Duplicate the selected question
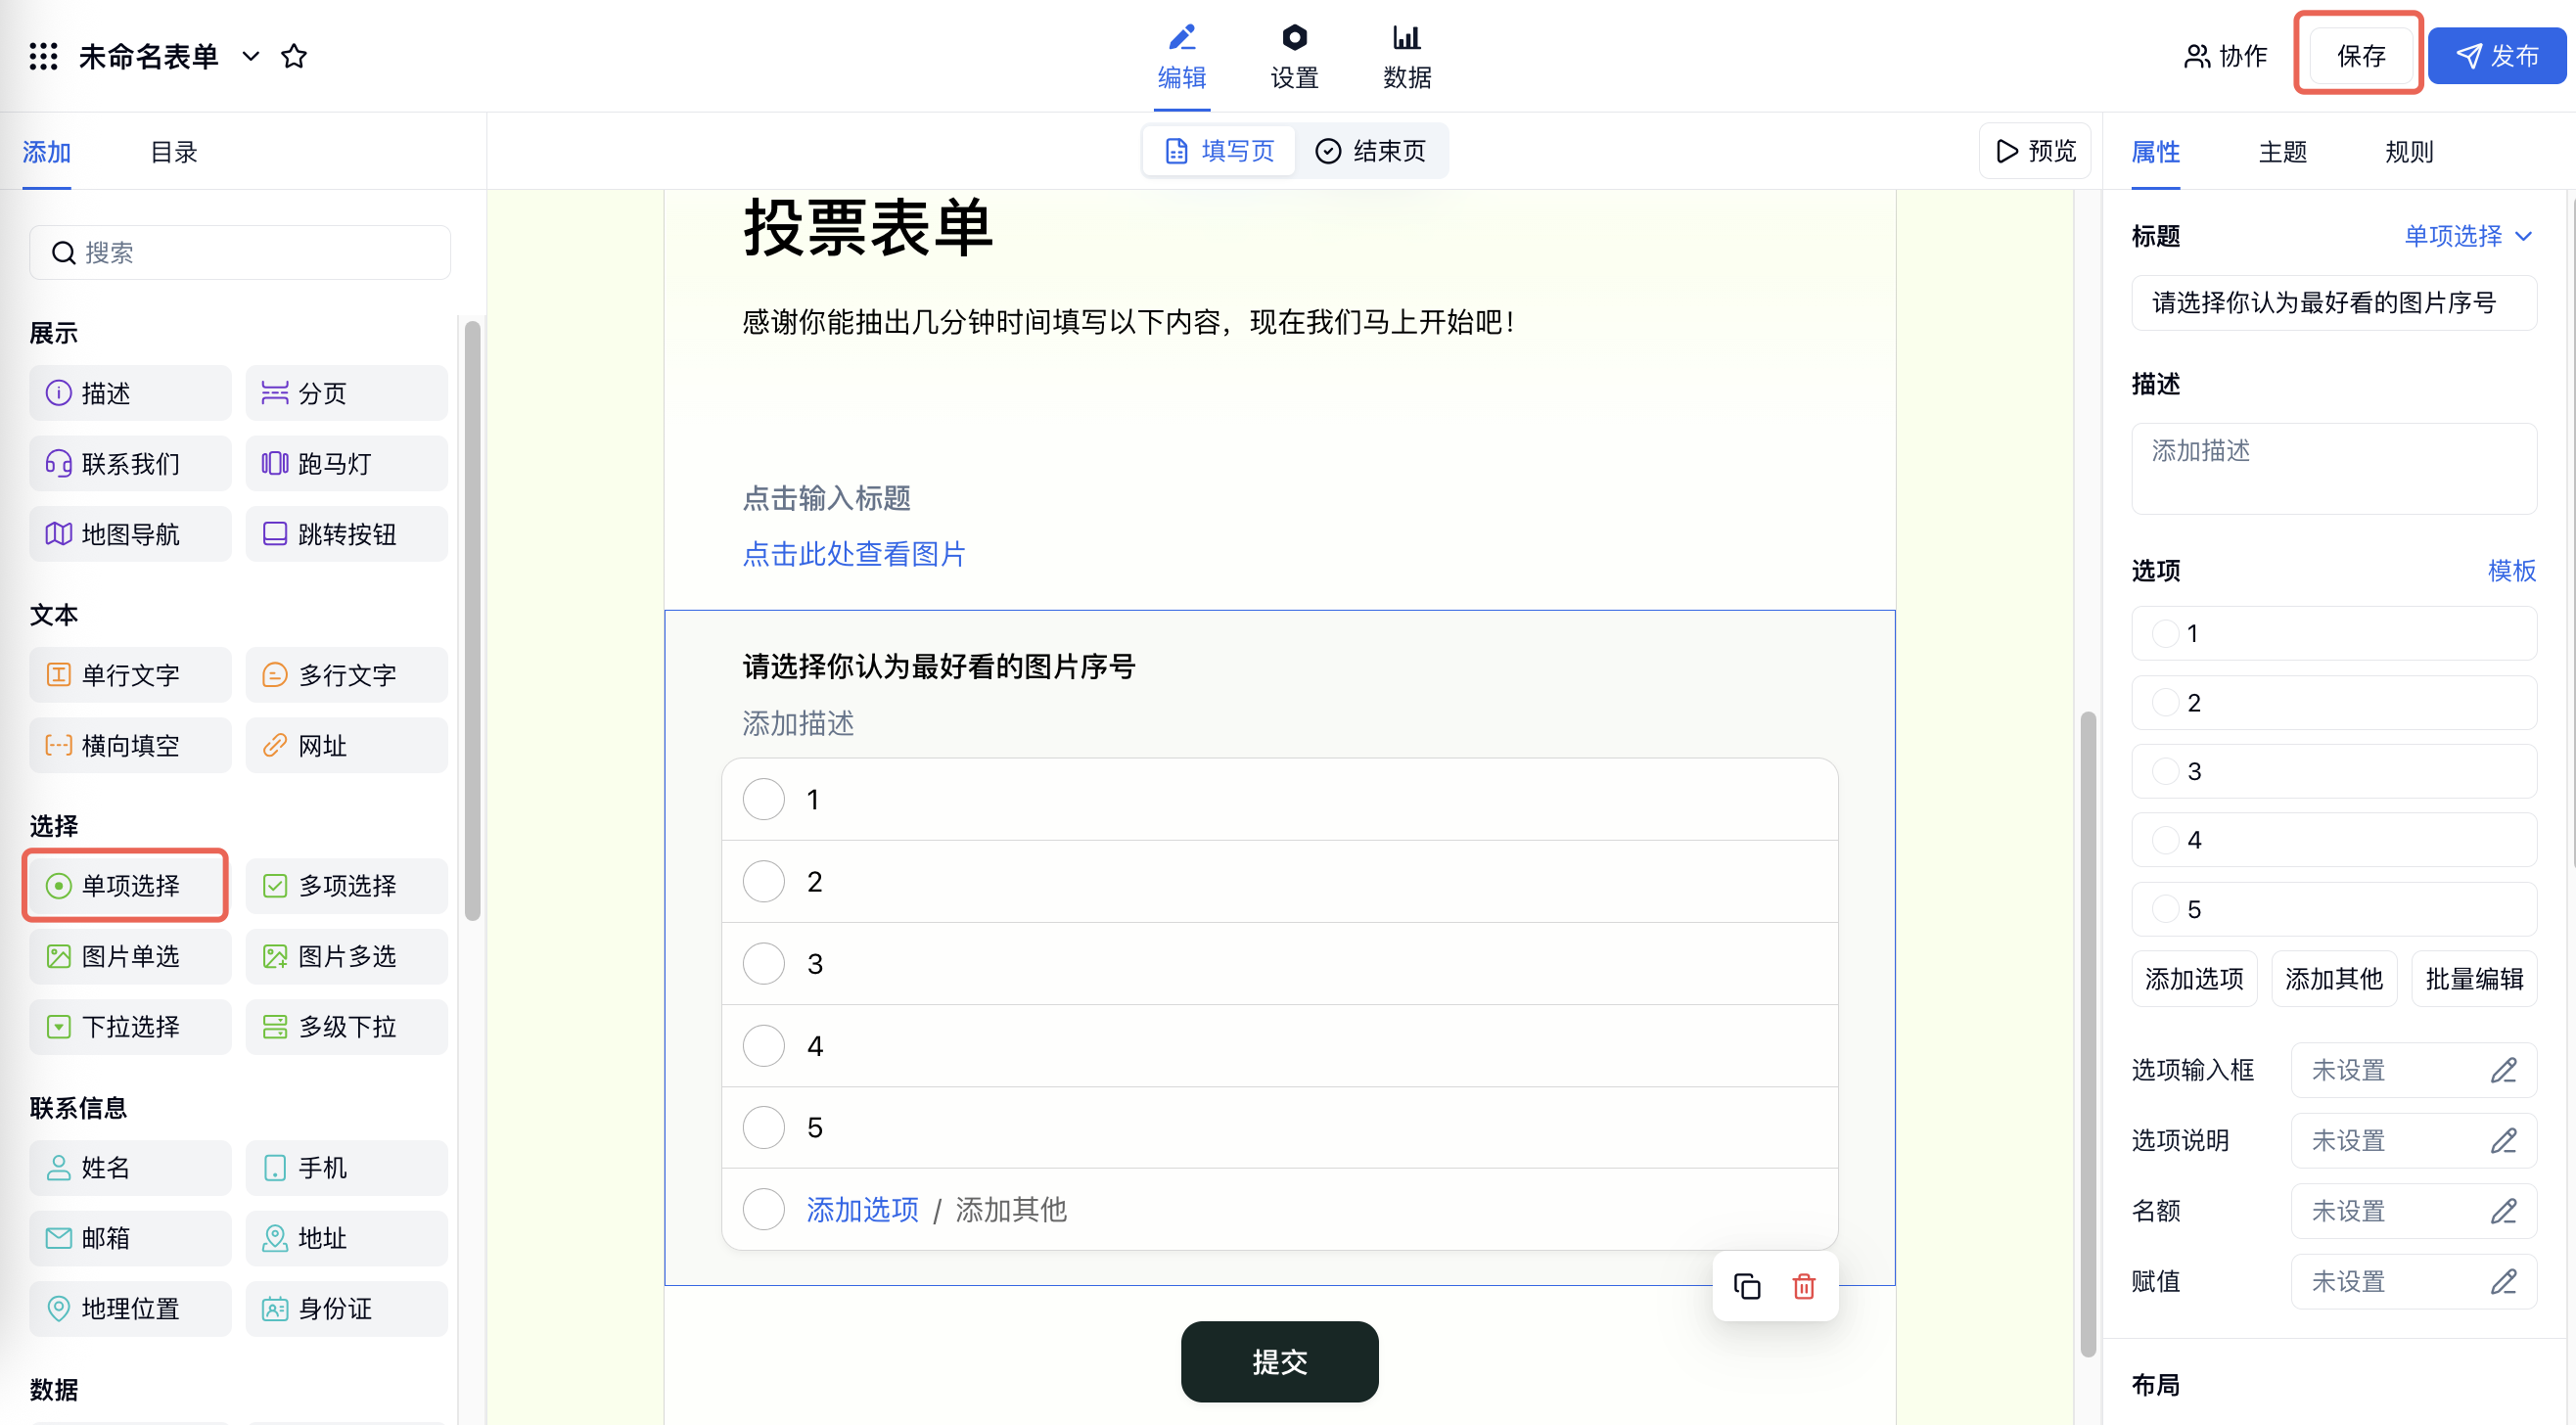 [x=1747, y=1286]
